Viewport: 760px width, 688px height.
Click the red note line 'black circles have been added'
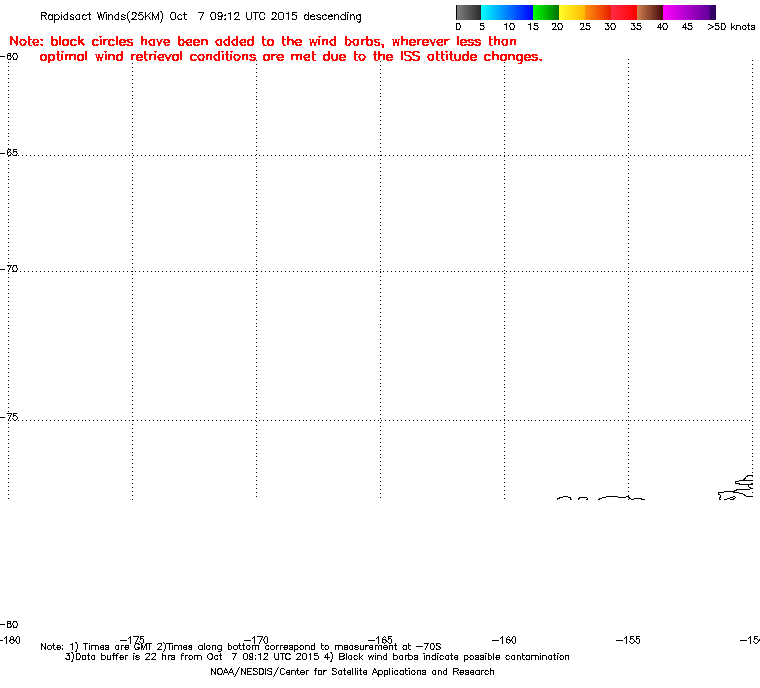click(x=263, y=41)
